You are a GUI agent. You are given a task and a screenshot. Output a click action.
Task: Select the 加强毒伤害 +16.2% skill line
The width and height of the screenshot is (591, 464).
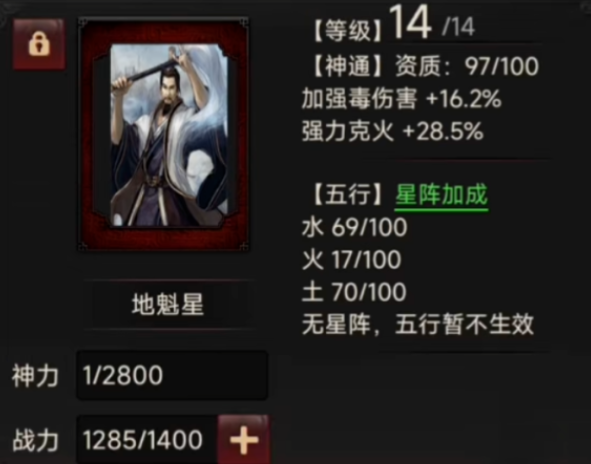pyautogui.click(x=401, y=99)
